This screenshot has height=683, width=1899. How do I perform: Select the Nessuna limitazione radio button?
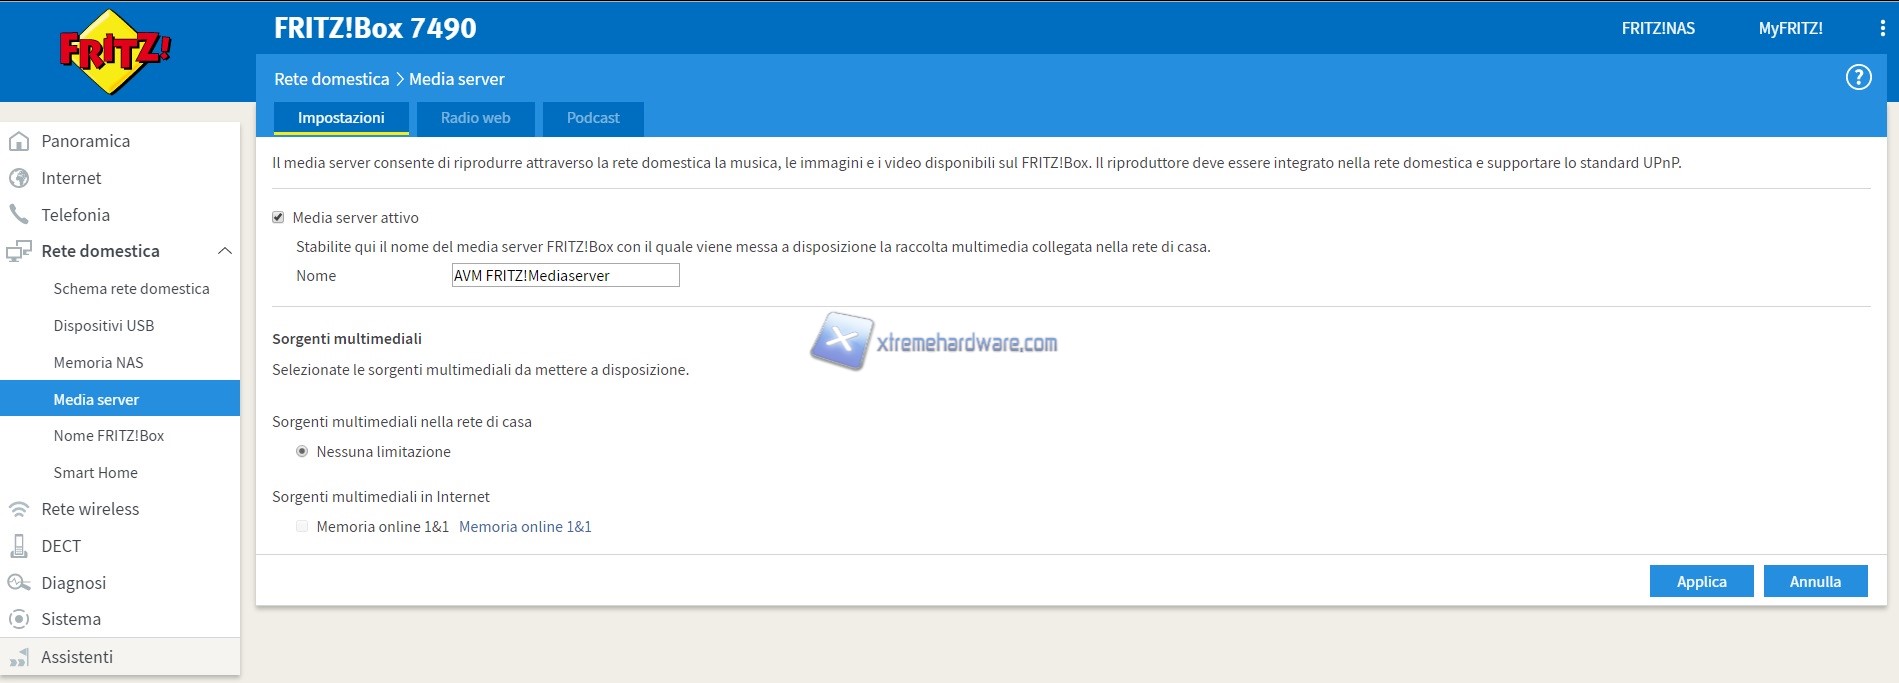(x=302, y=452)
